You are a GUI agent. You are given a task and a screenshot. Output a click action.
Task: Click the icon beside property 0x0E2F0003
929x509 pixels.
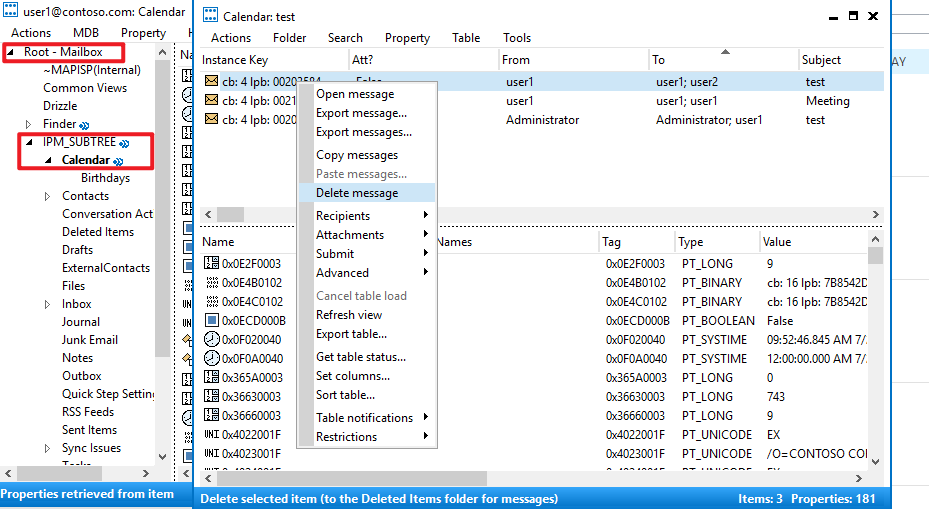click(x=212, y=263)
